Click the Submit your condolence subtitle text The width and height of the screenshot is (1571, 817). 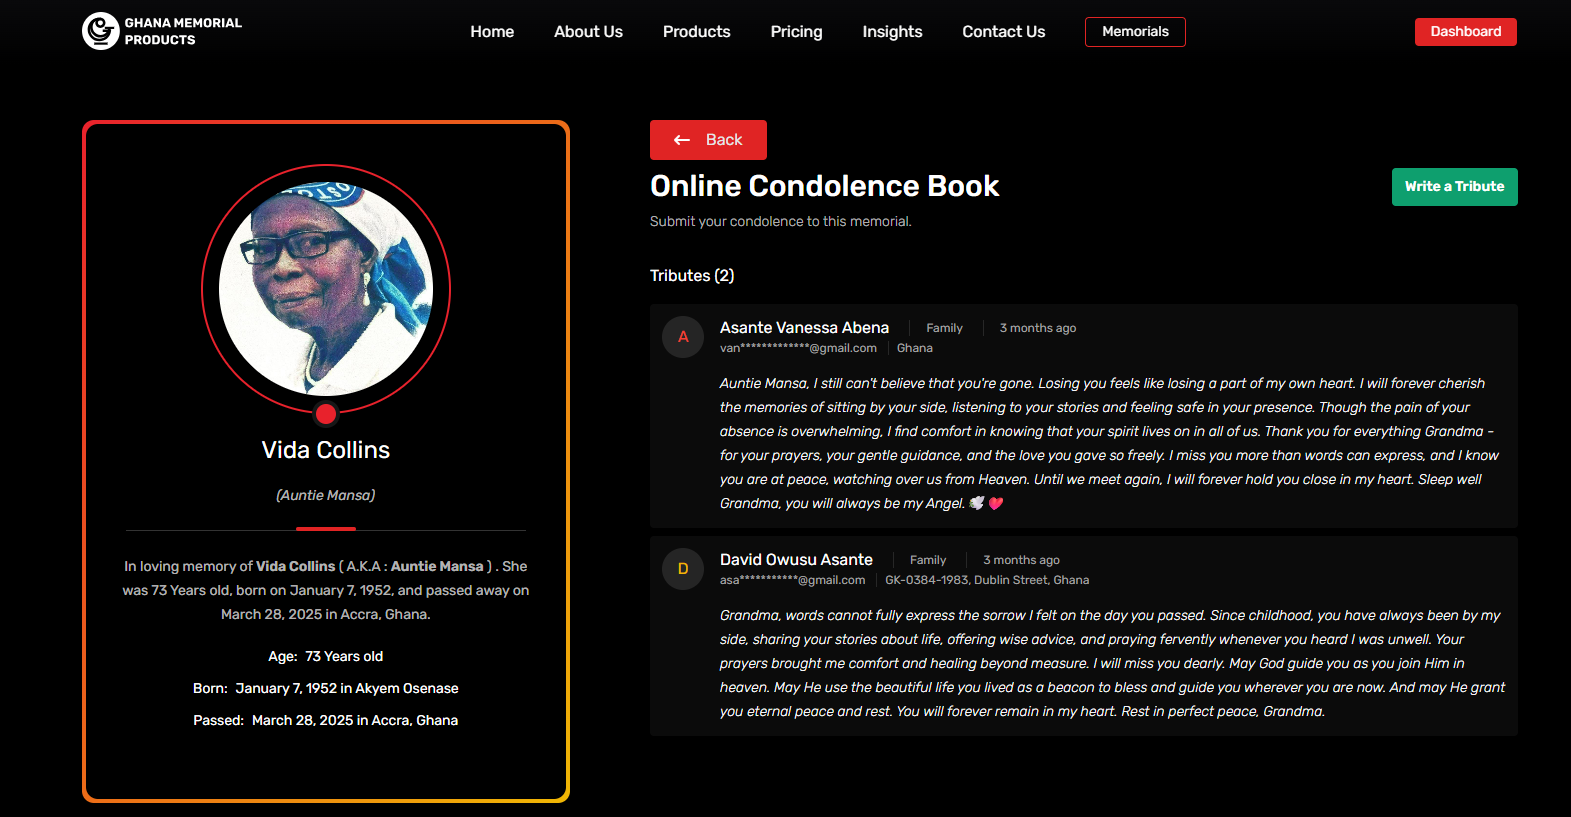[780, 222]
